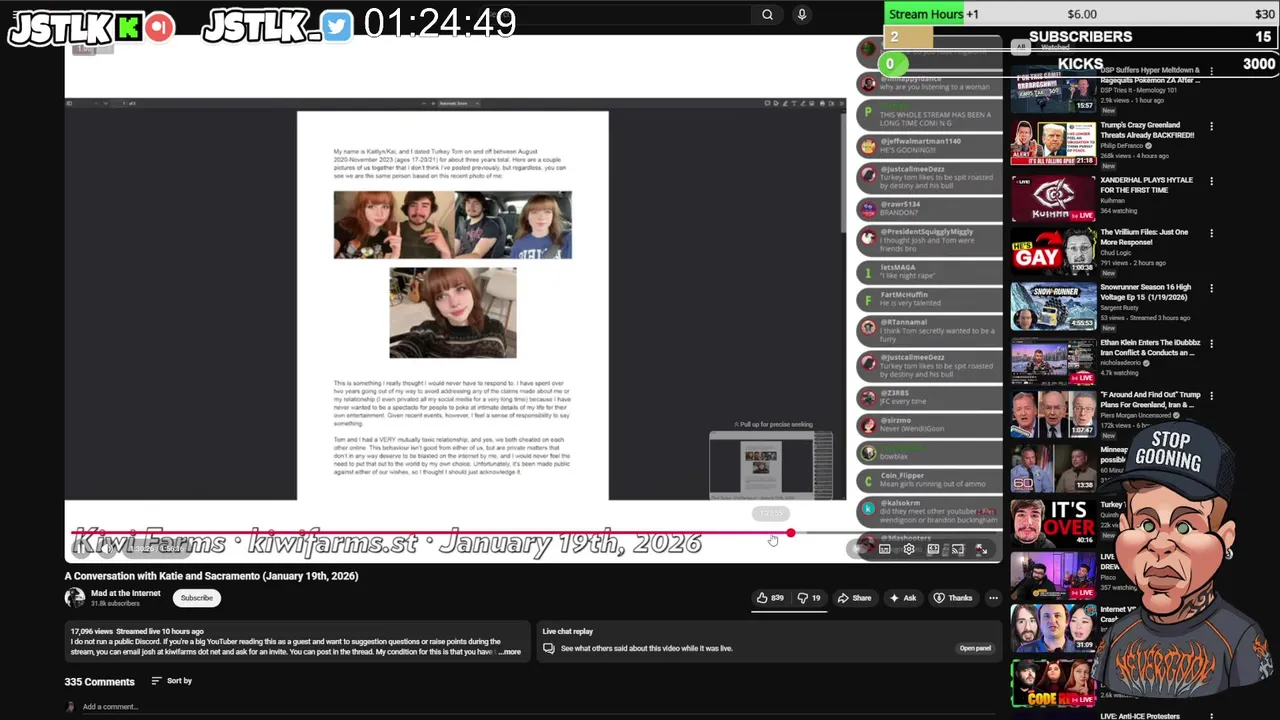Screen dimensions: 1280x720
Task: Click Open panel for live chat replay
Action: [x=975, y=648]
